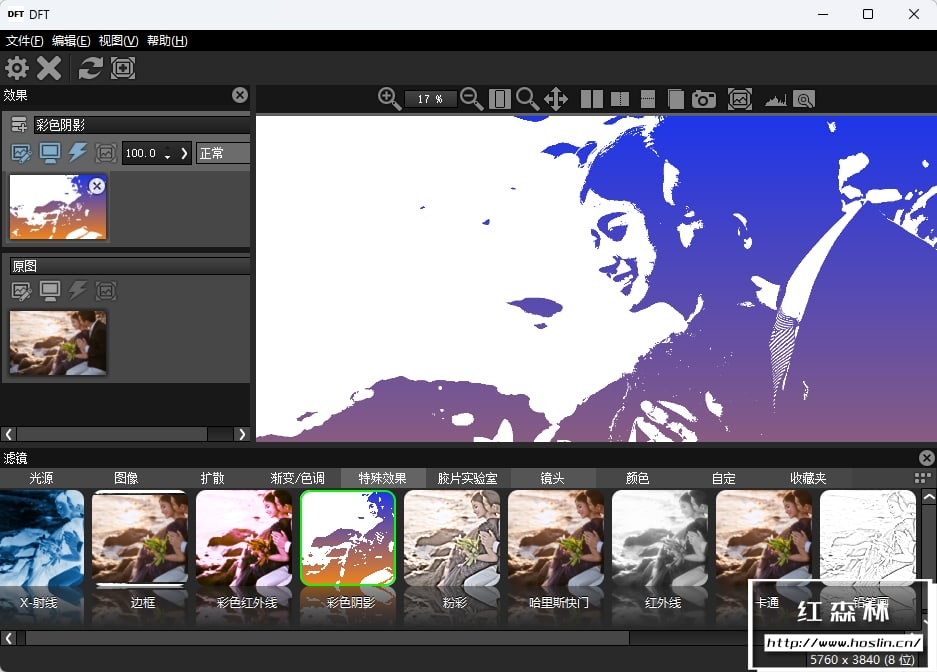Open the 帮助(H) menu
This screenshot has height=672, width=937.
167,41
